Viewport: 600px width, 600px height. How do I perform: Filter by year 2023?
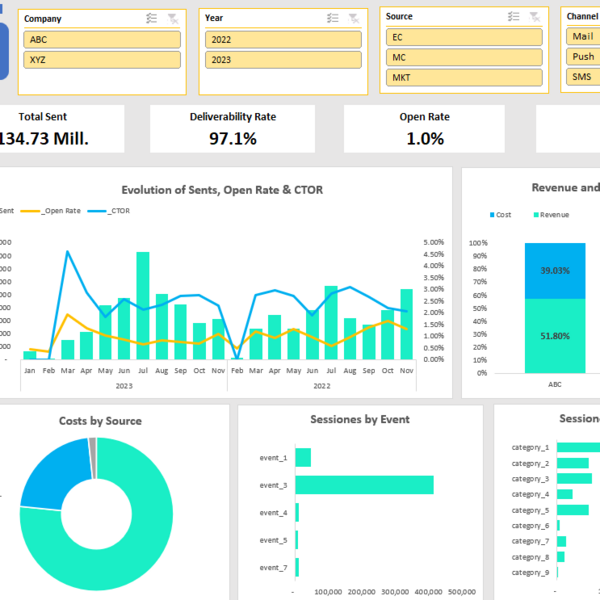click(x=283, y=60)
